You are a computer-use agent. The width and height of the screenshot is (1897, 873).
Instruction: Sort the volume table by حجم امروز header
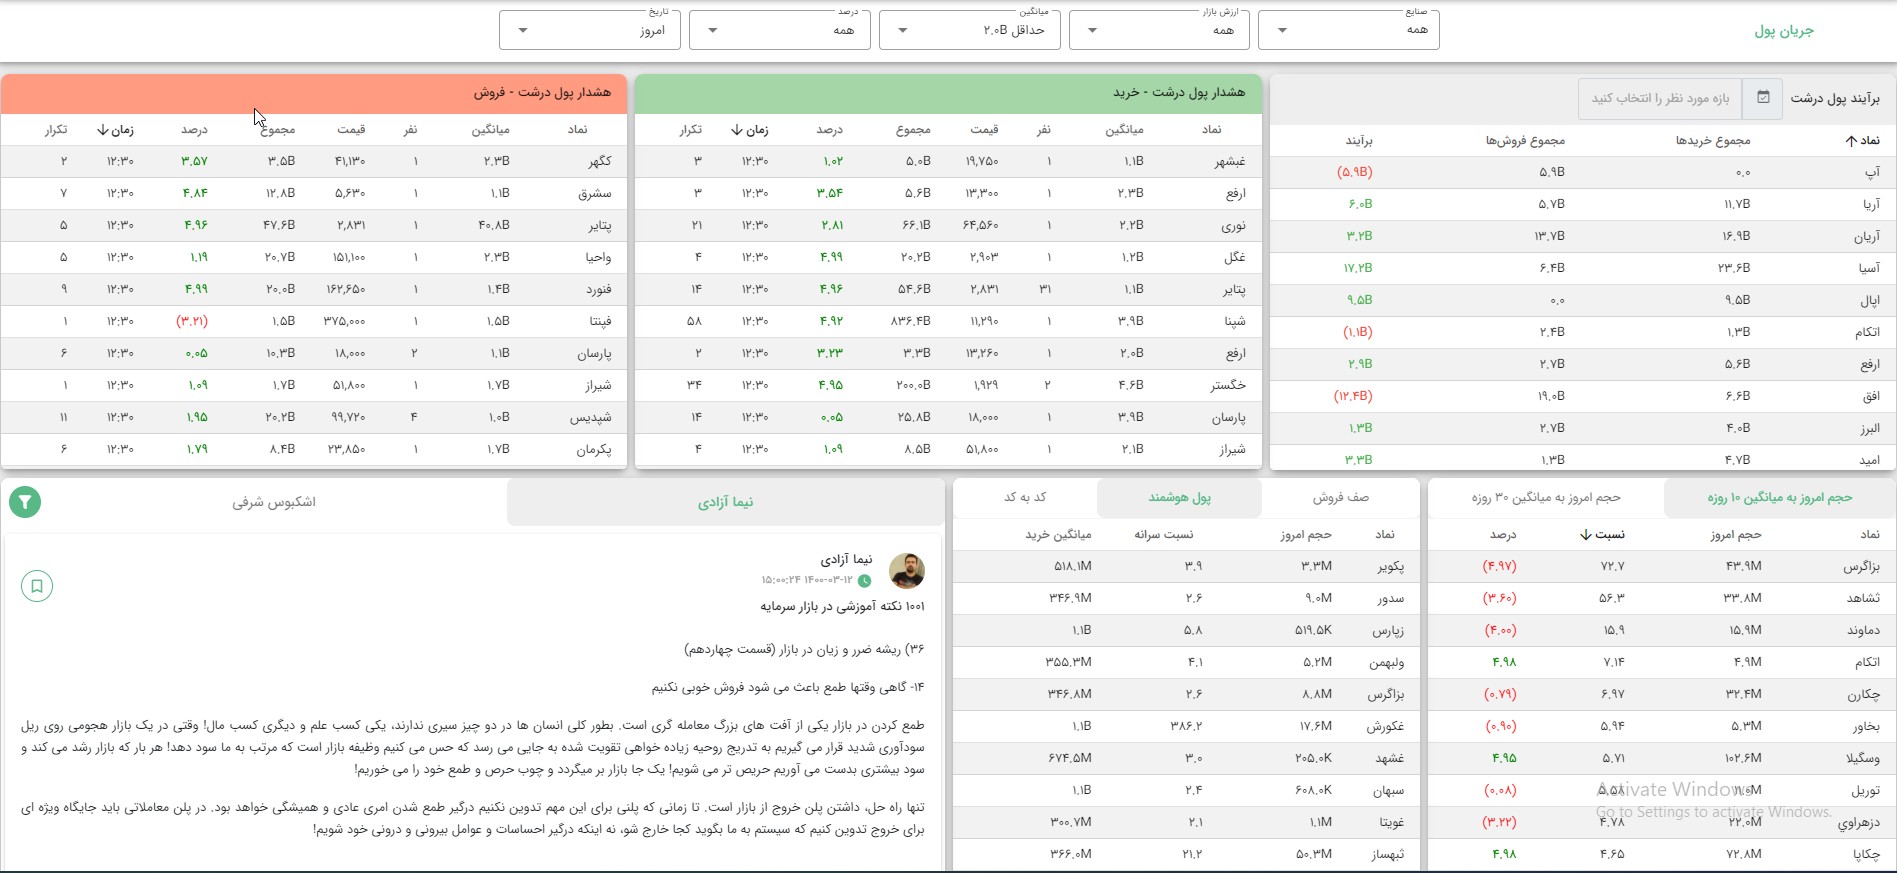(1735, 535)
